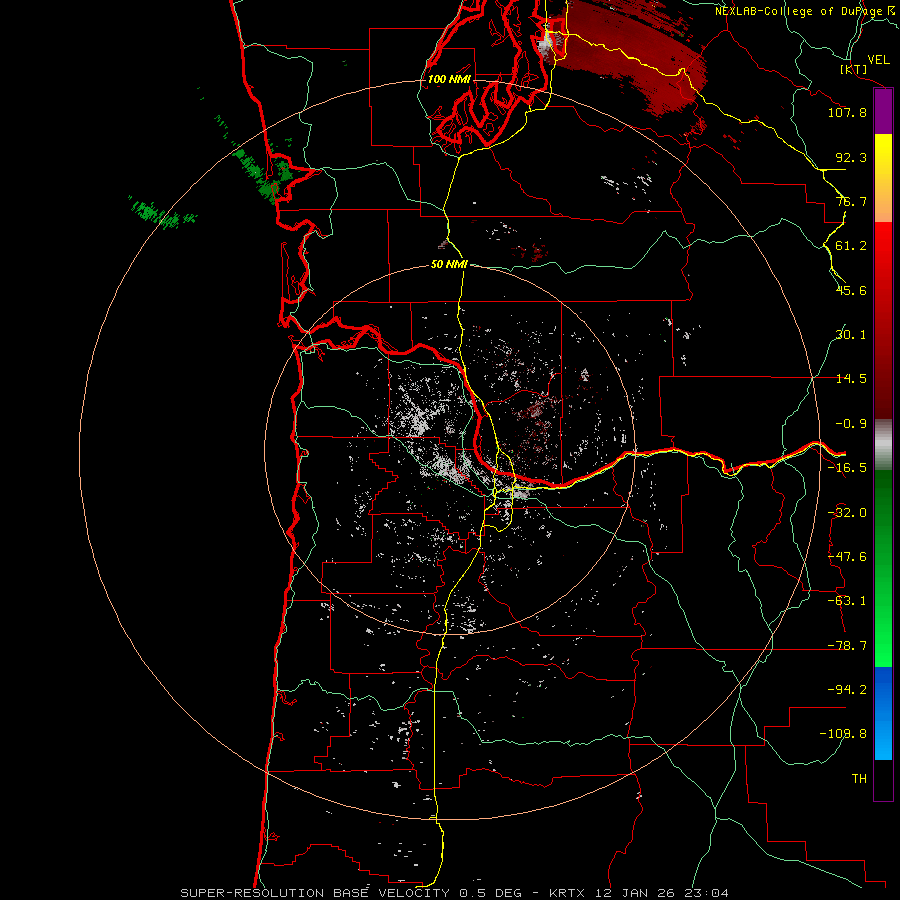This screenshot has height=900, width=900.
Task: Click the -16.5 scale value
Action: coord(847,468)
